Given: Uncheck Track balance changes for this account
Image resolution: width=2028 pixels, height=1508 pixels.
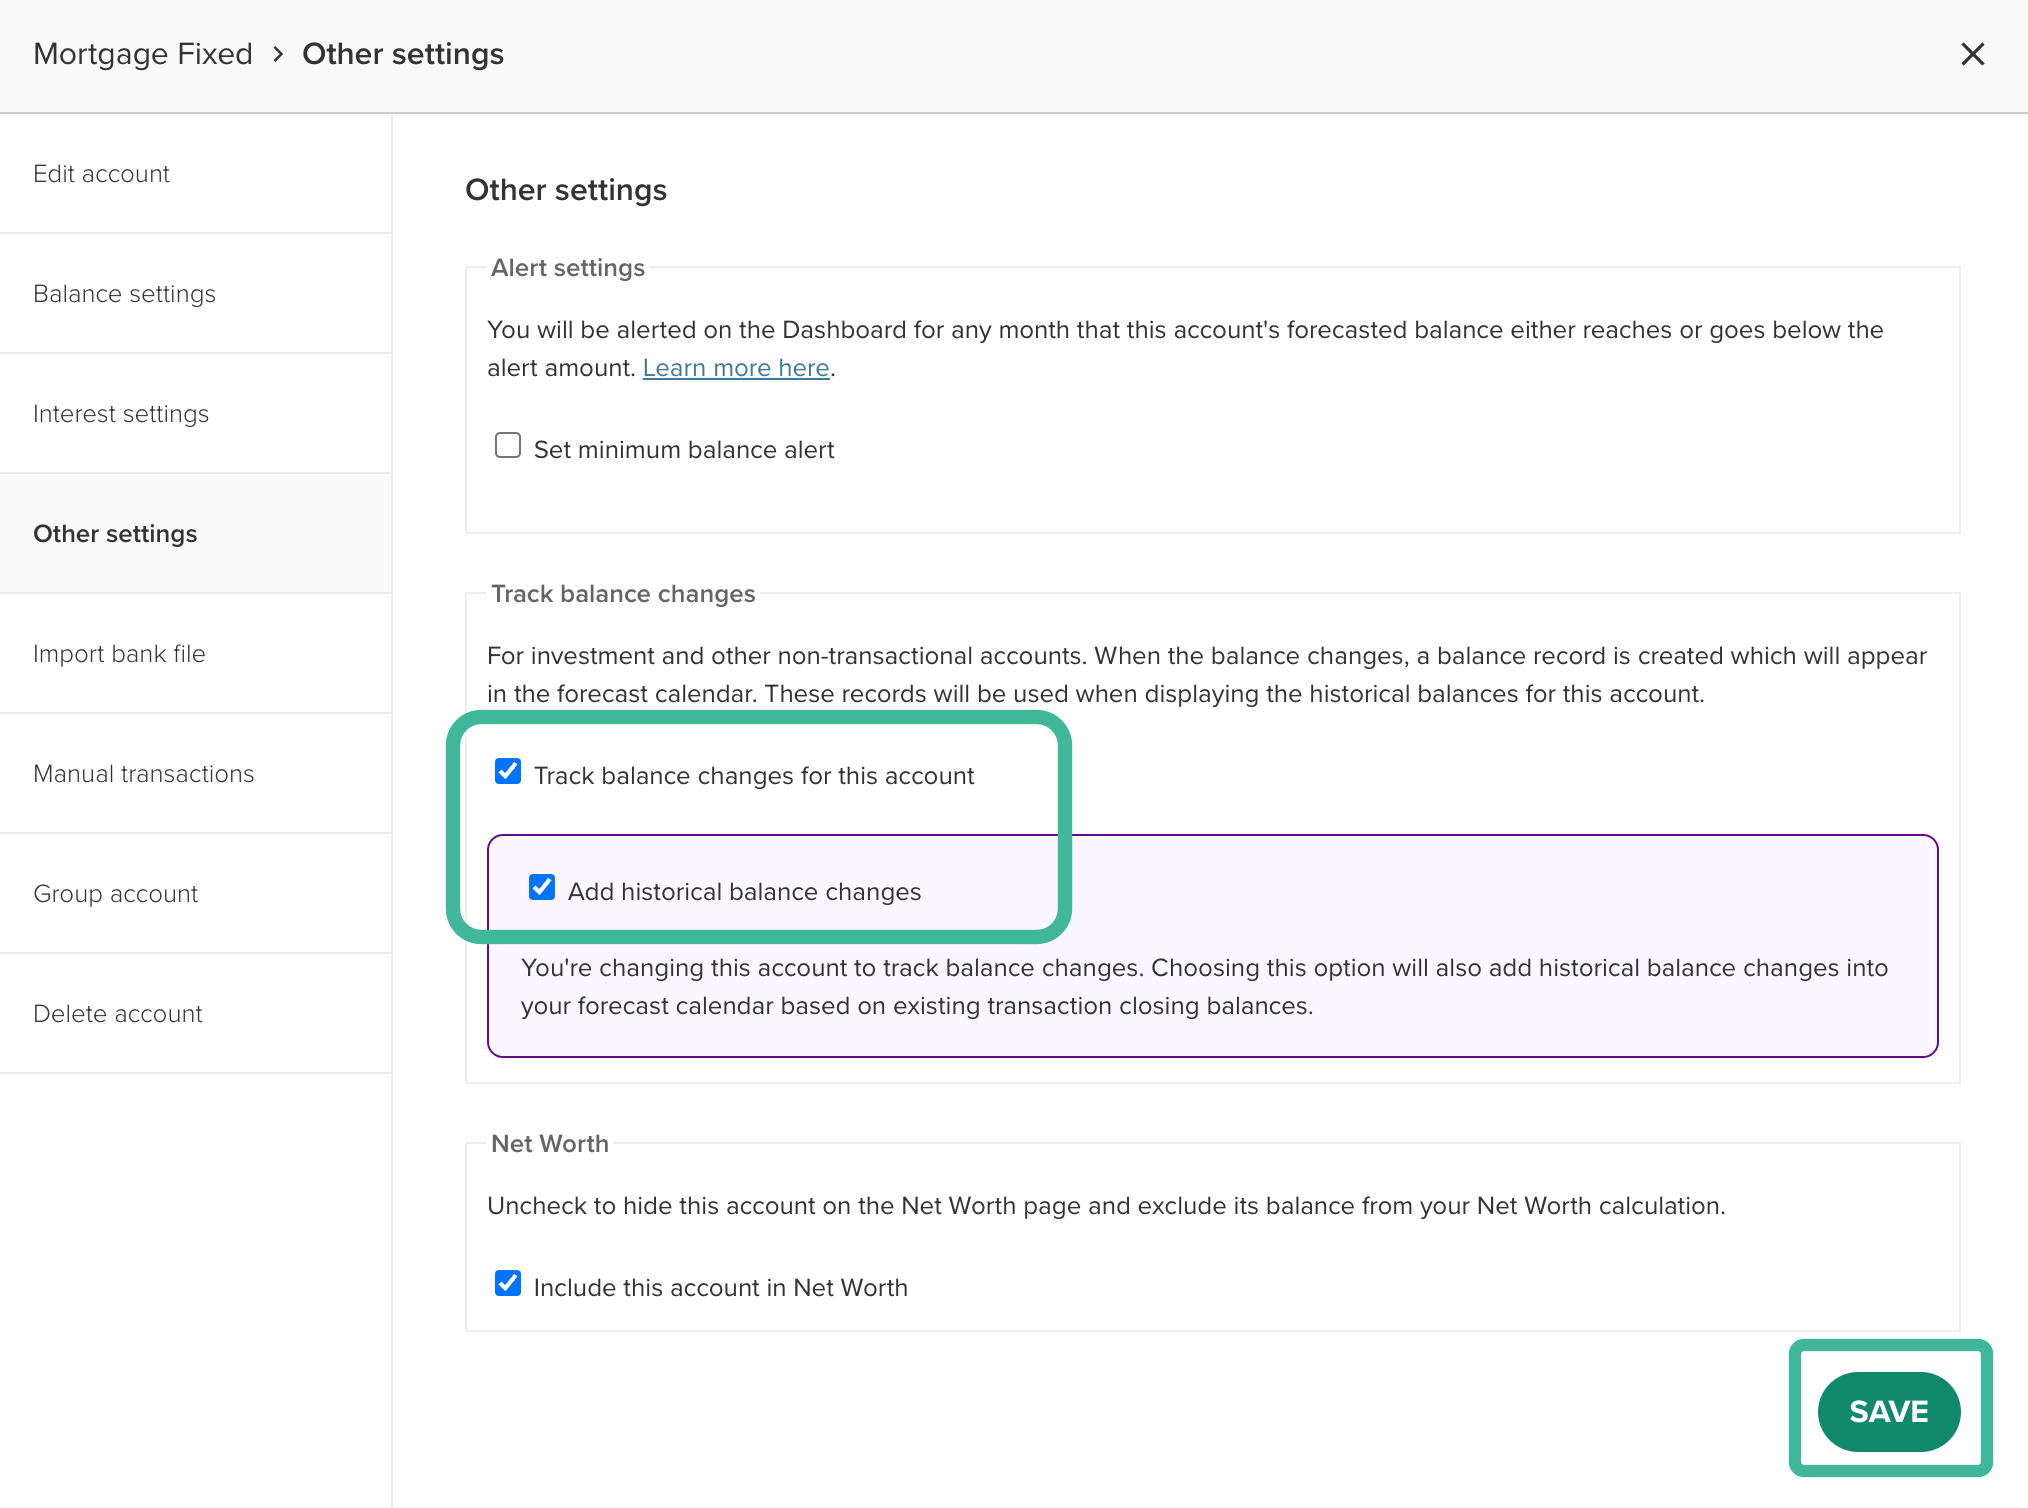Looking at the screenshot, I should point(508,771).
